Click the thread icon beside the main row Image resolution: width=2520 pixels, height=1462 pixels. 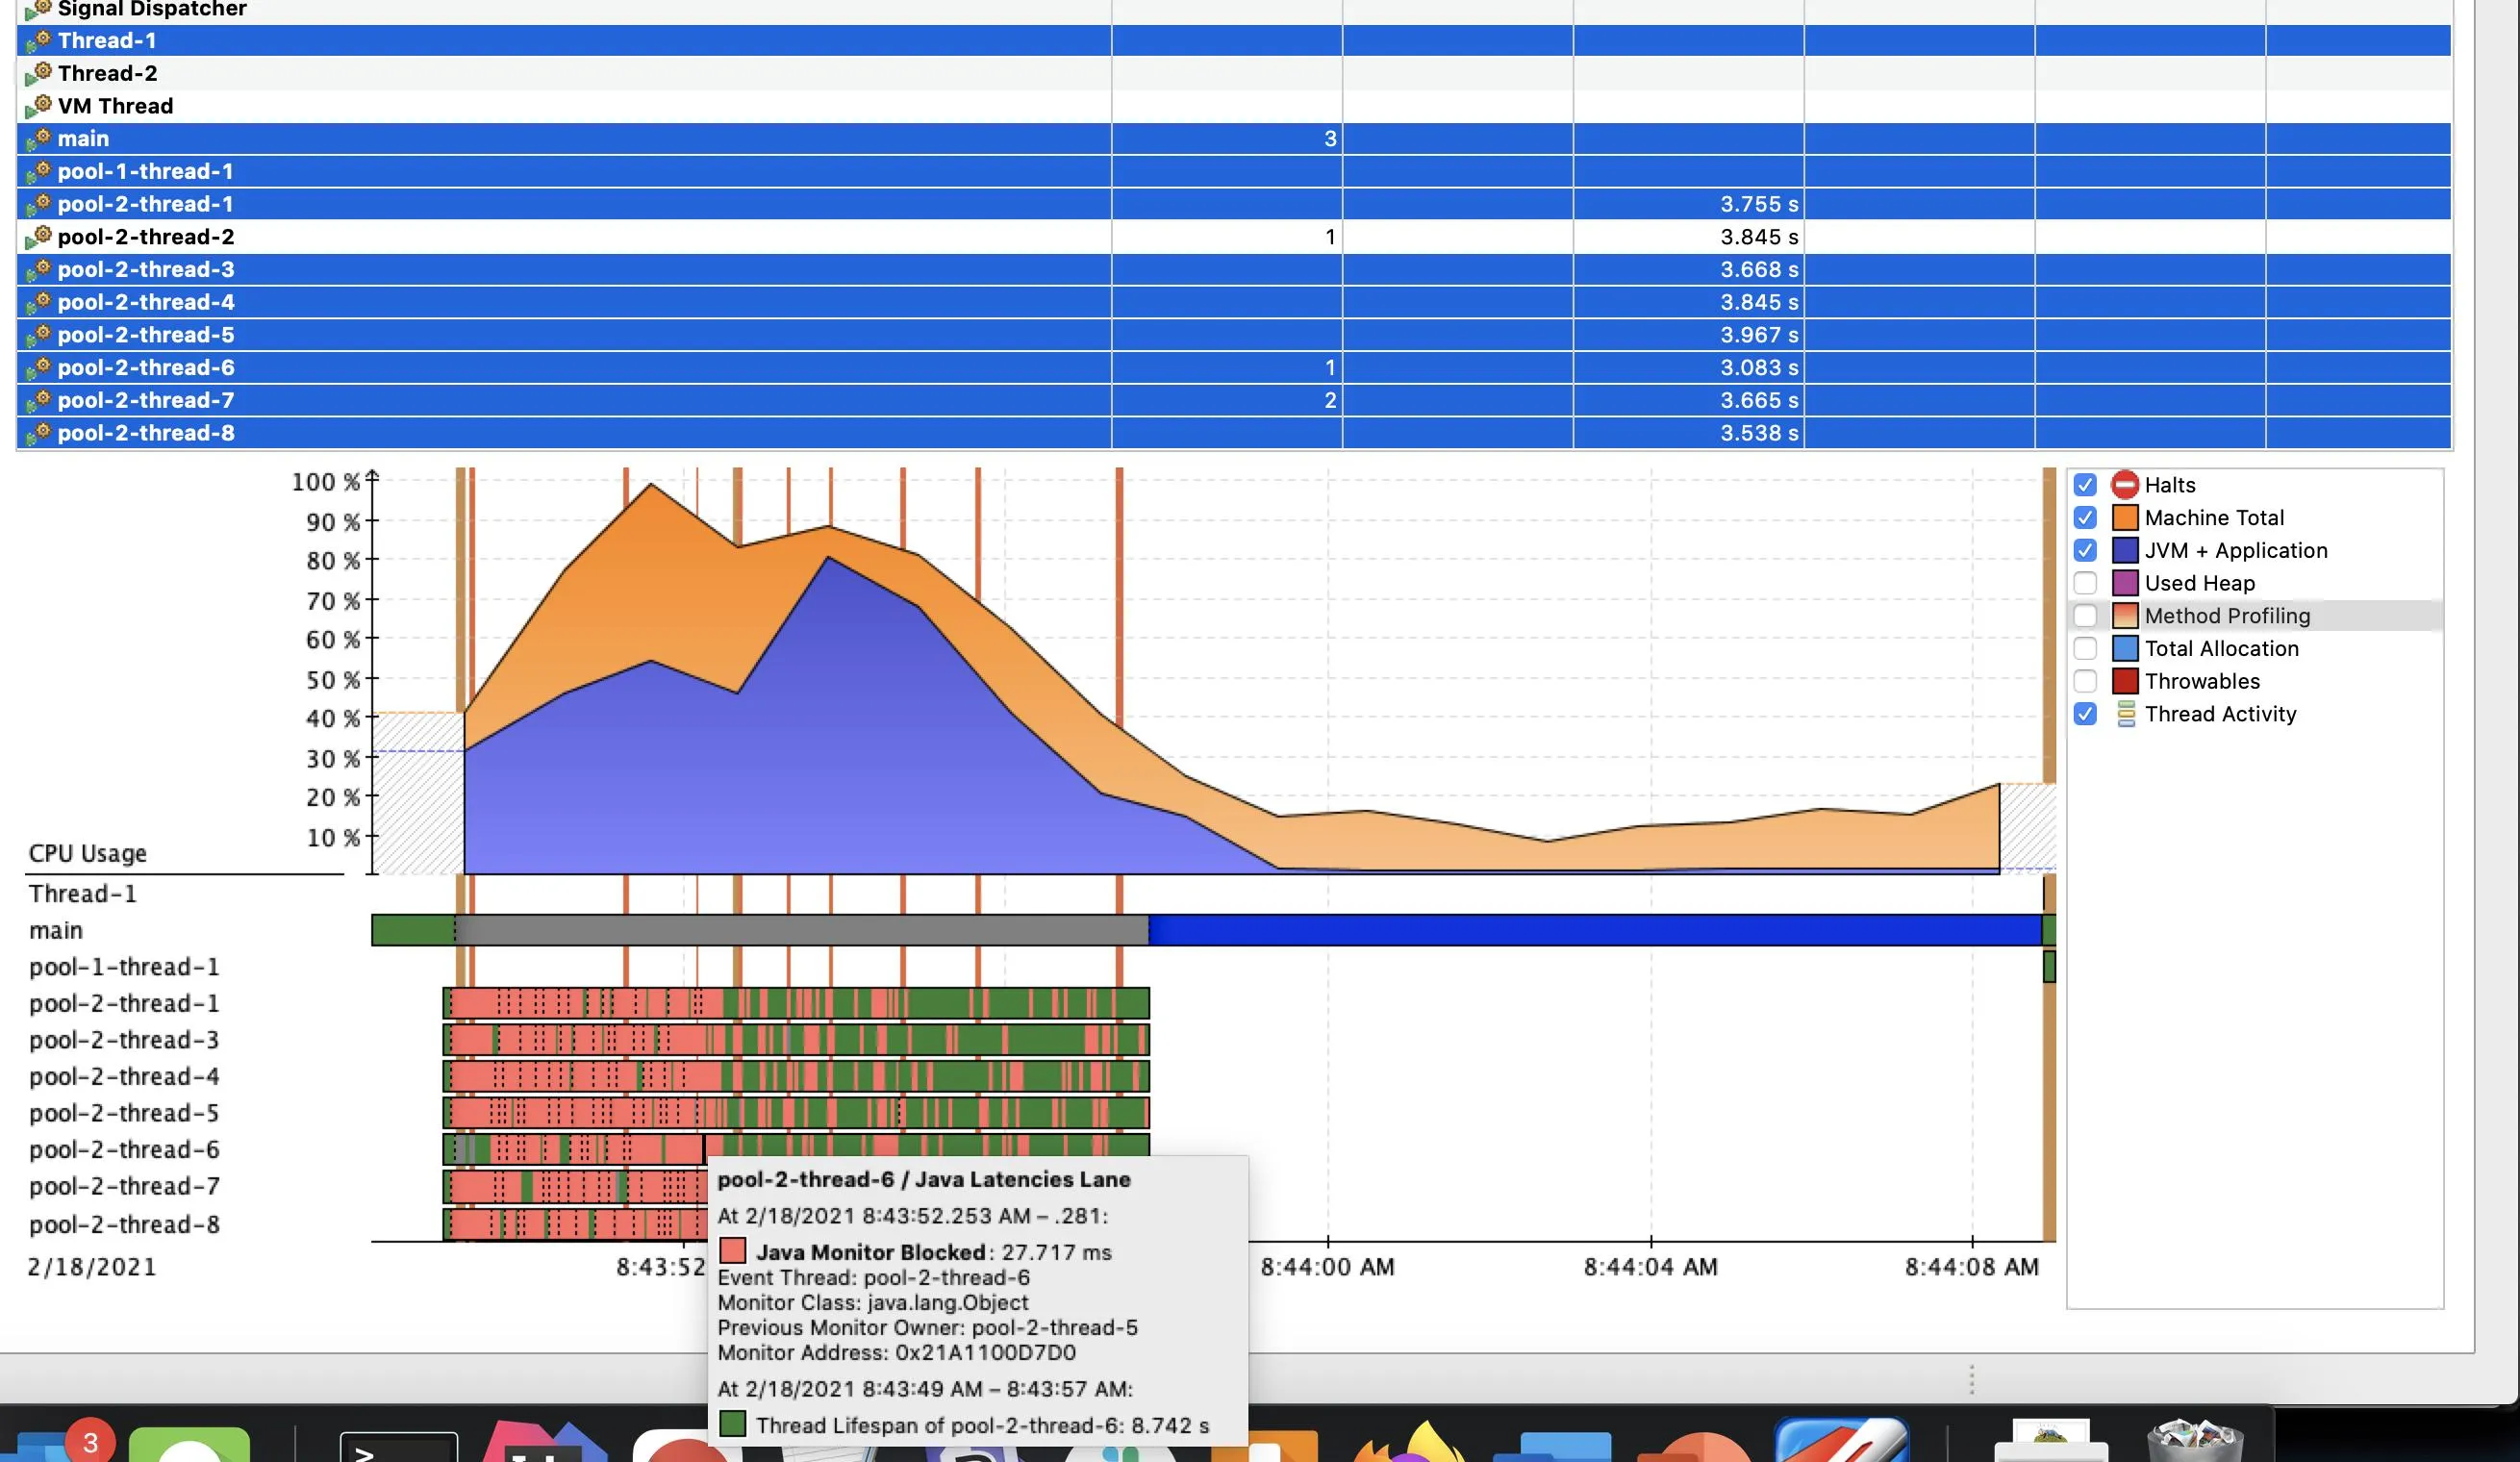[39, 139]
